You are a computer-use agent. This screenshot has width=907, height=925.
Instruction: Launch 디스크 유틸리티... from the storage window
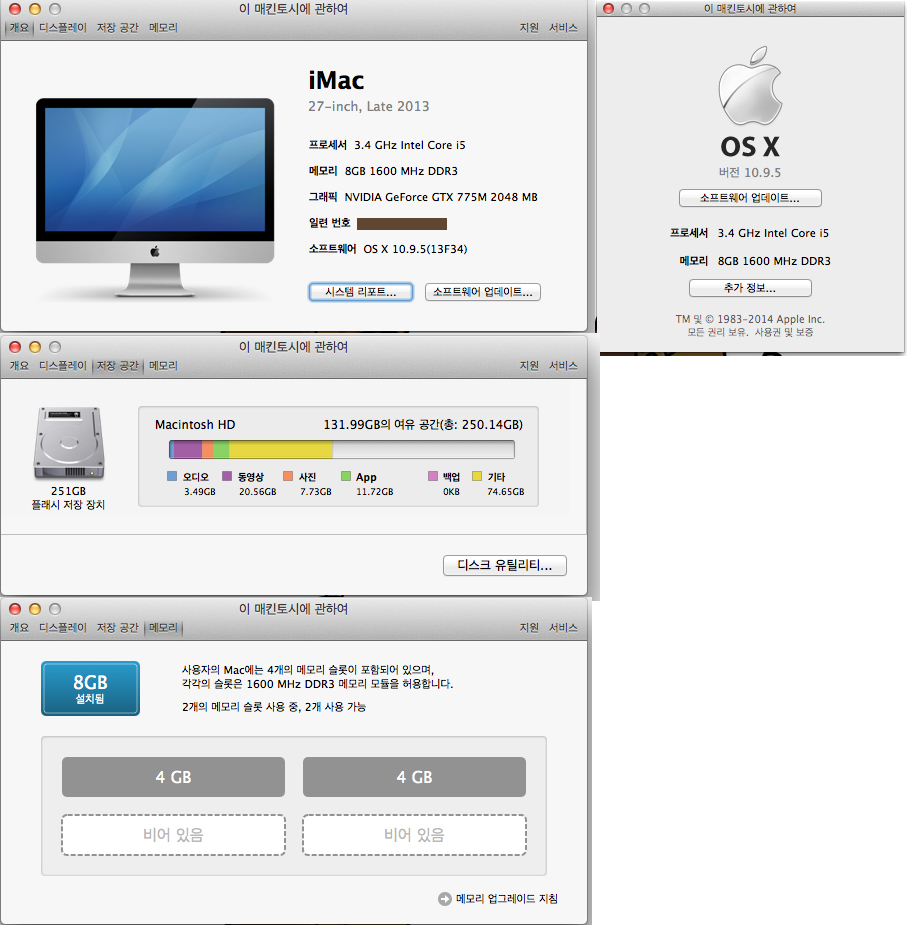click(x=504, y=566)
